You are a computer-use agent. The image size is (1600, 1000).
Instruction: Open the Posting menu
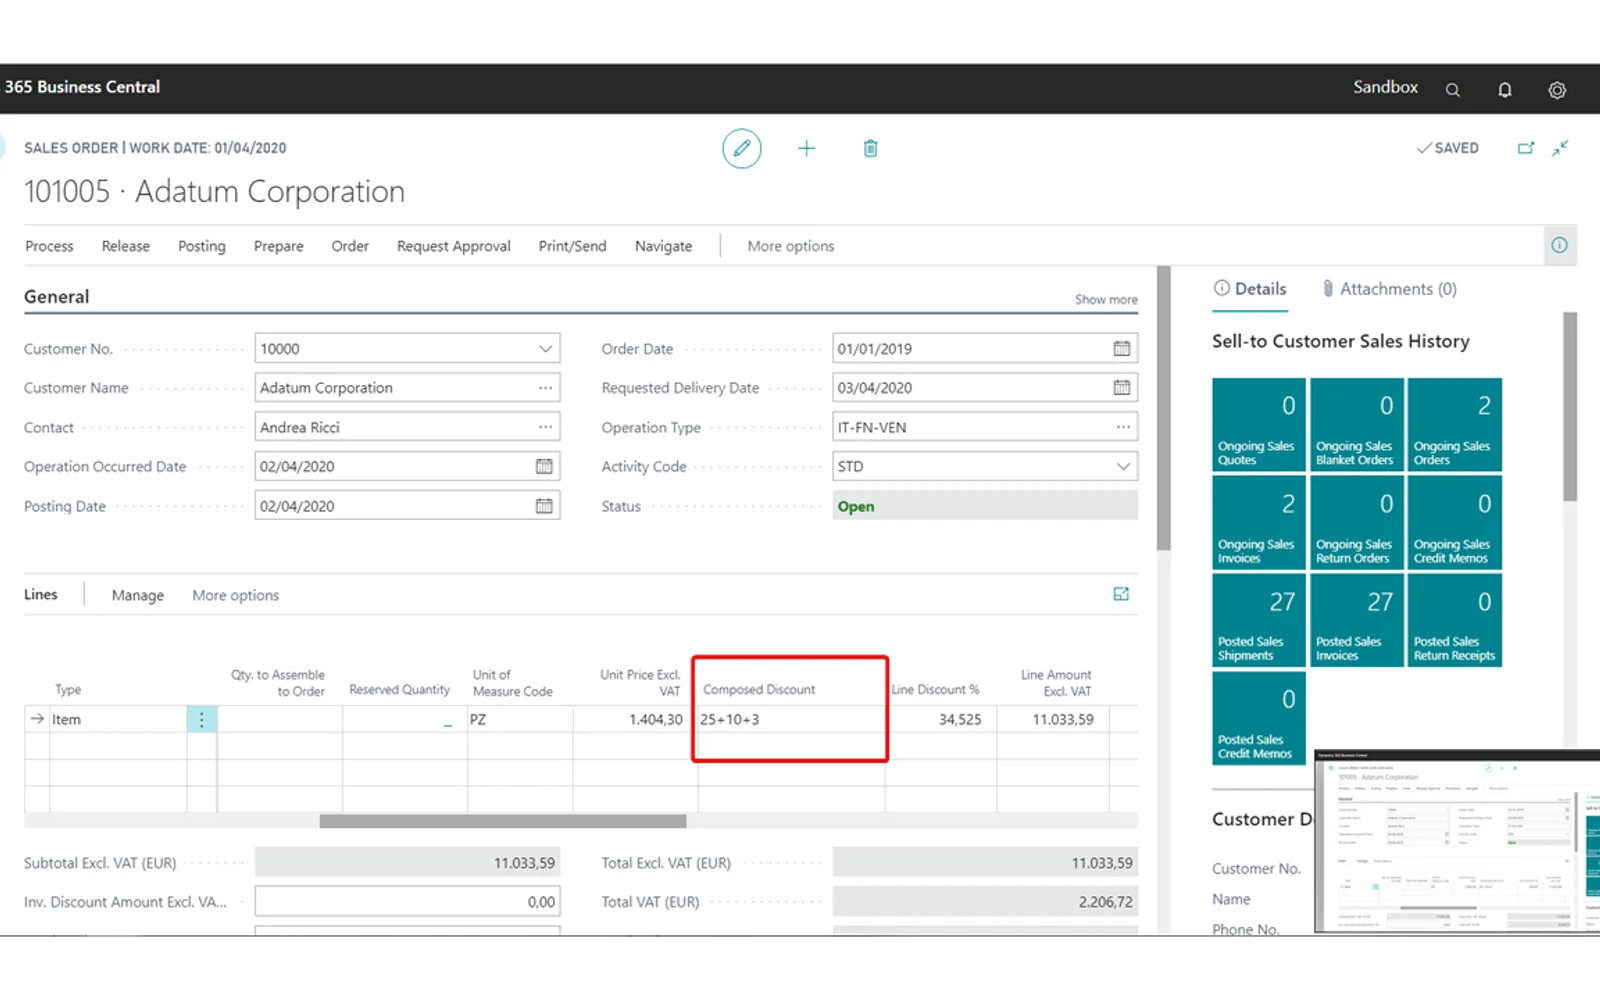click(202, 246)
